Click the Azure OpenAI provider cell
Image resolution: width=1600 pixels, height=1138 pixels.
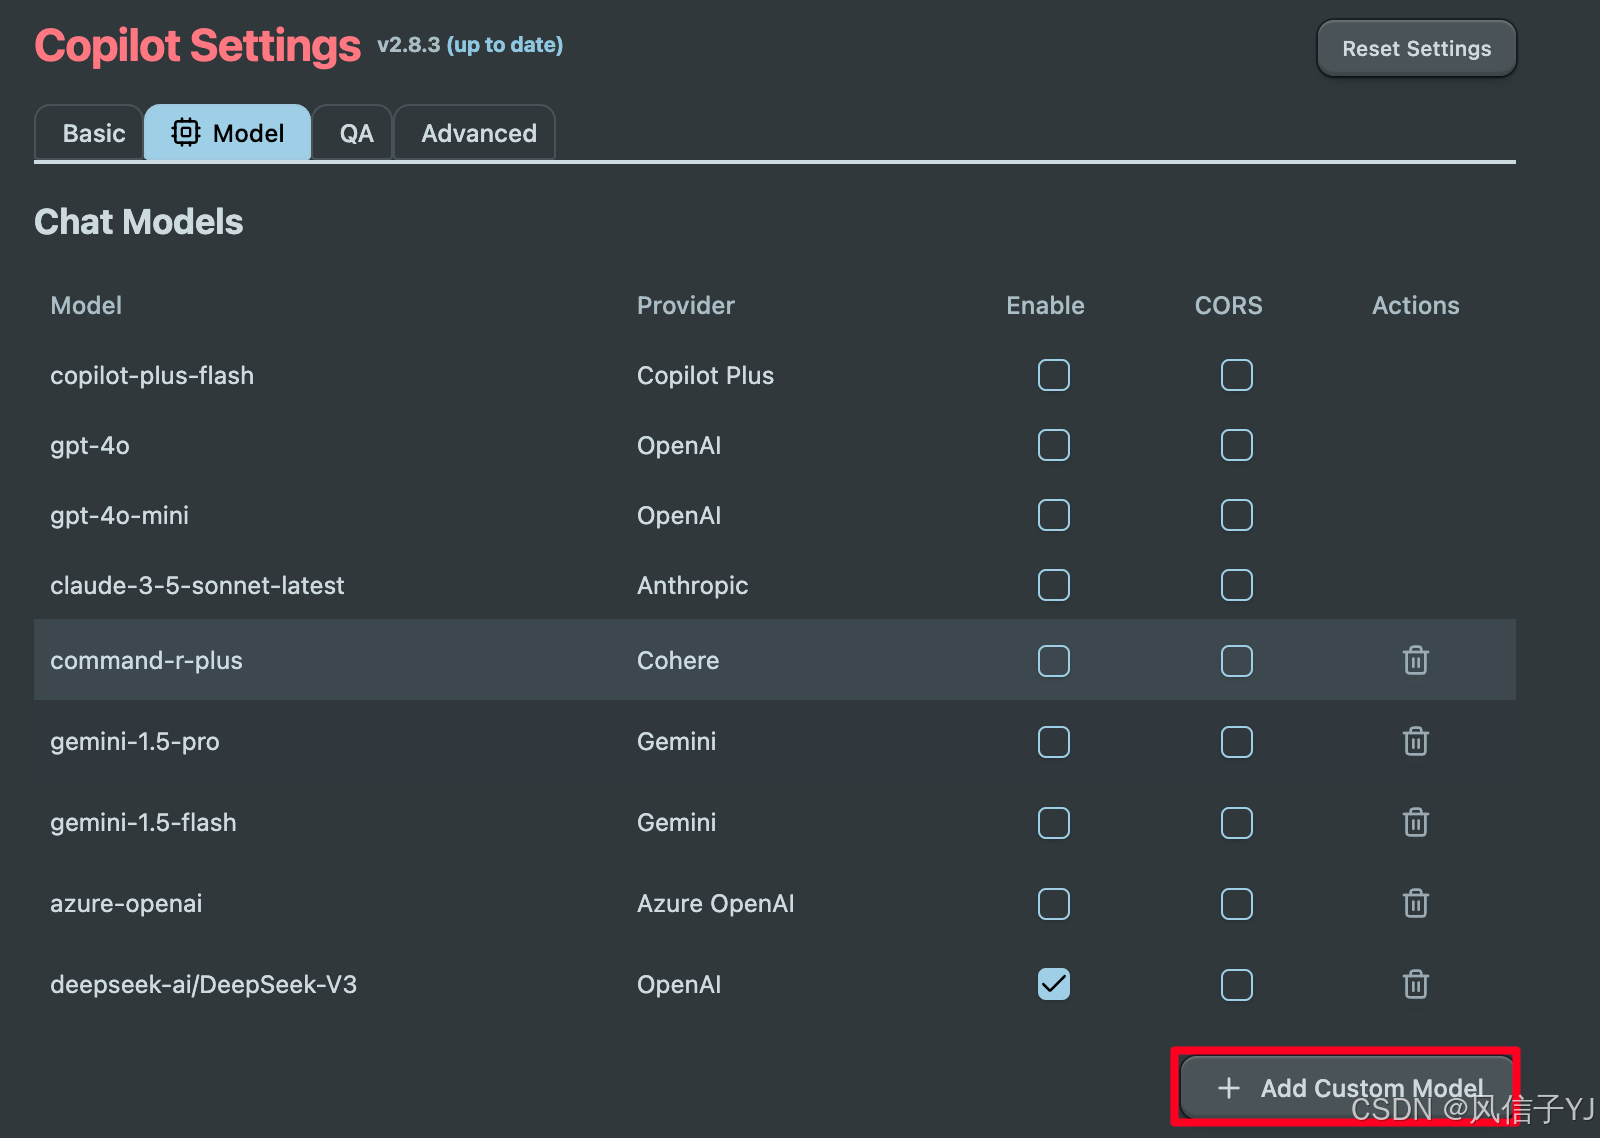[715, 904]
